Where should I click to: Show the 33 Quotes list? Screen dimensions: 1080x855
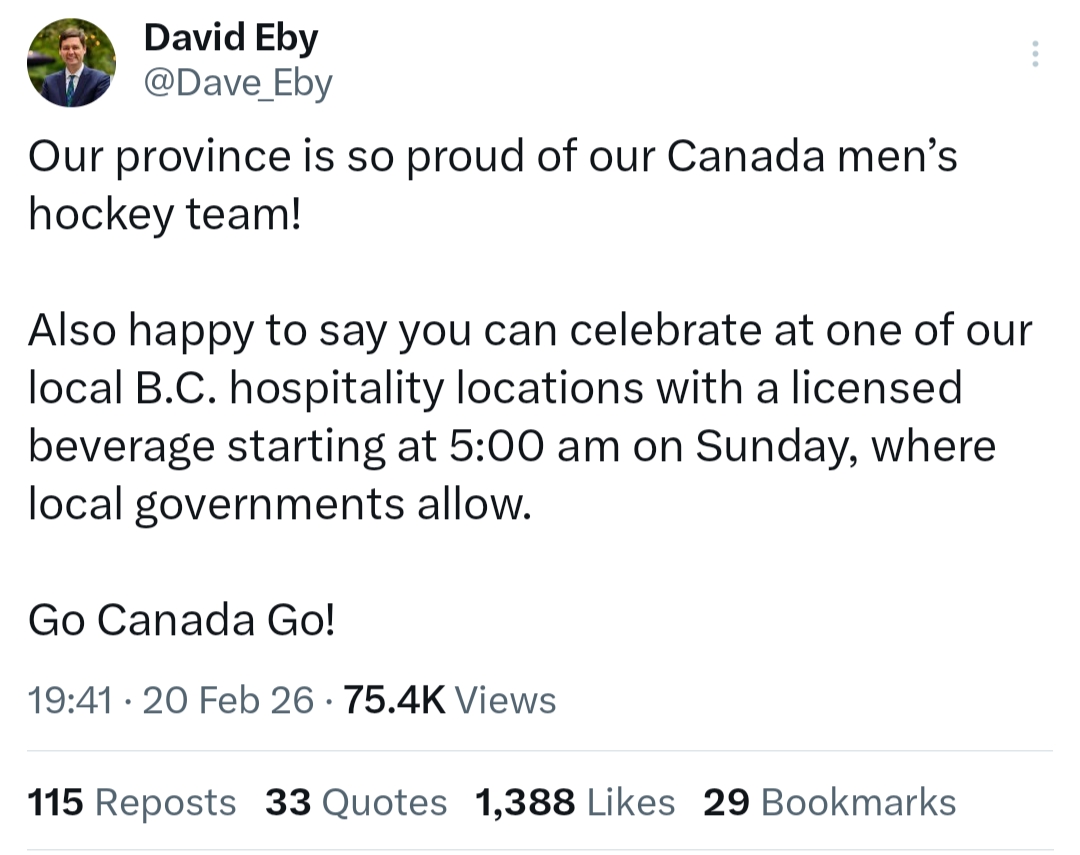(x=356, y=802)
